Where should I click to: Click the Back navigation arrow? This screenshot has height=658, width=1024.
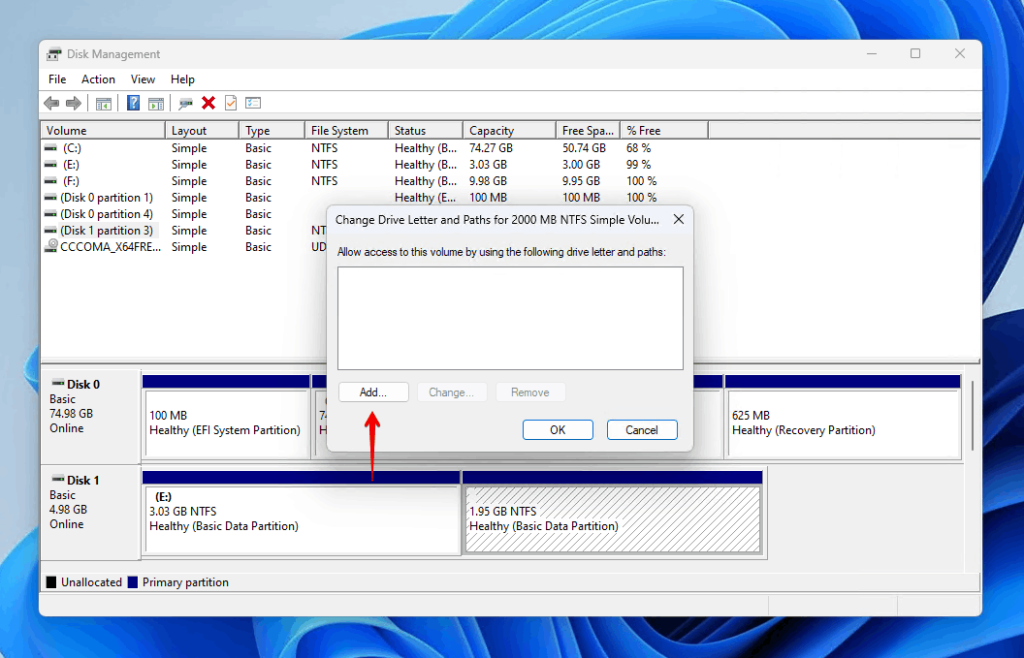(x=51, y=102)
